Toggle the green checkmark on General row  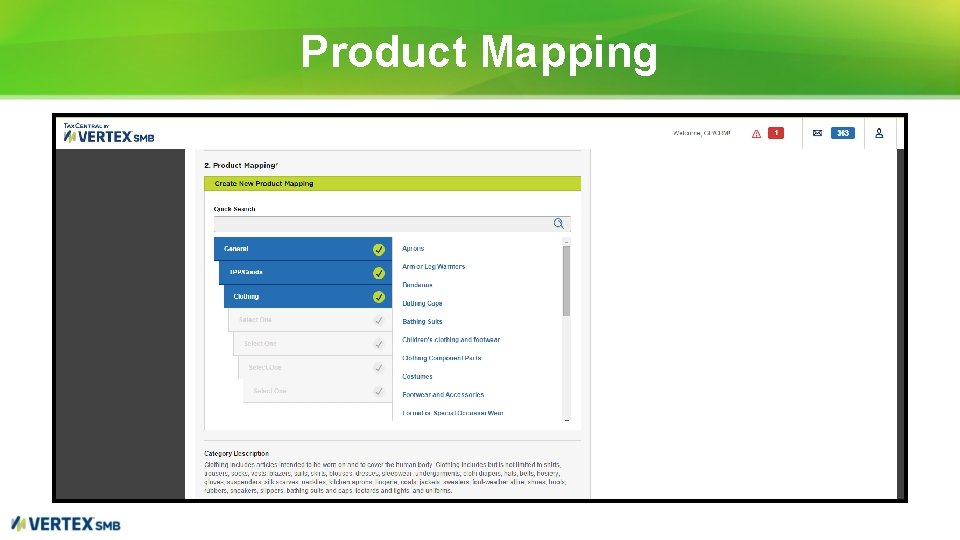pos(379,249)
